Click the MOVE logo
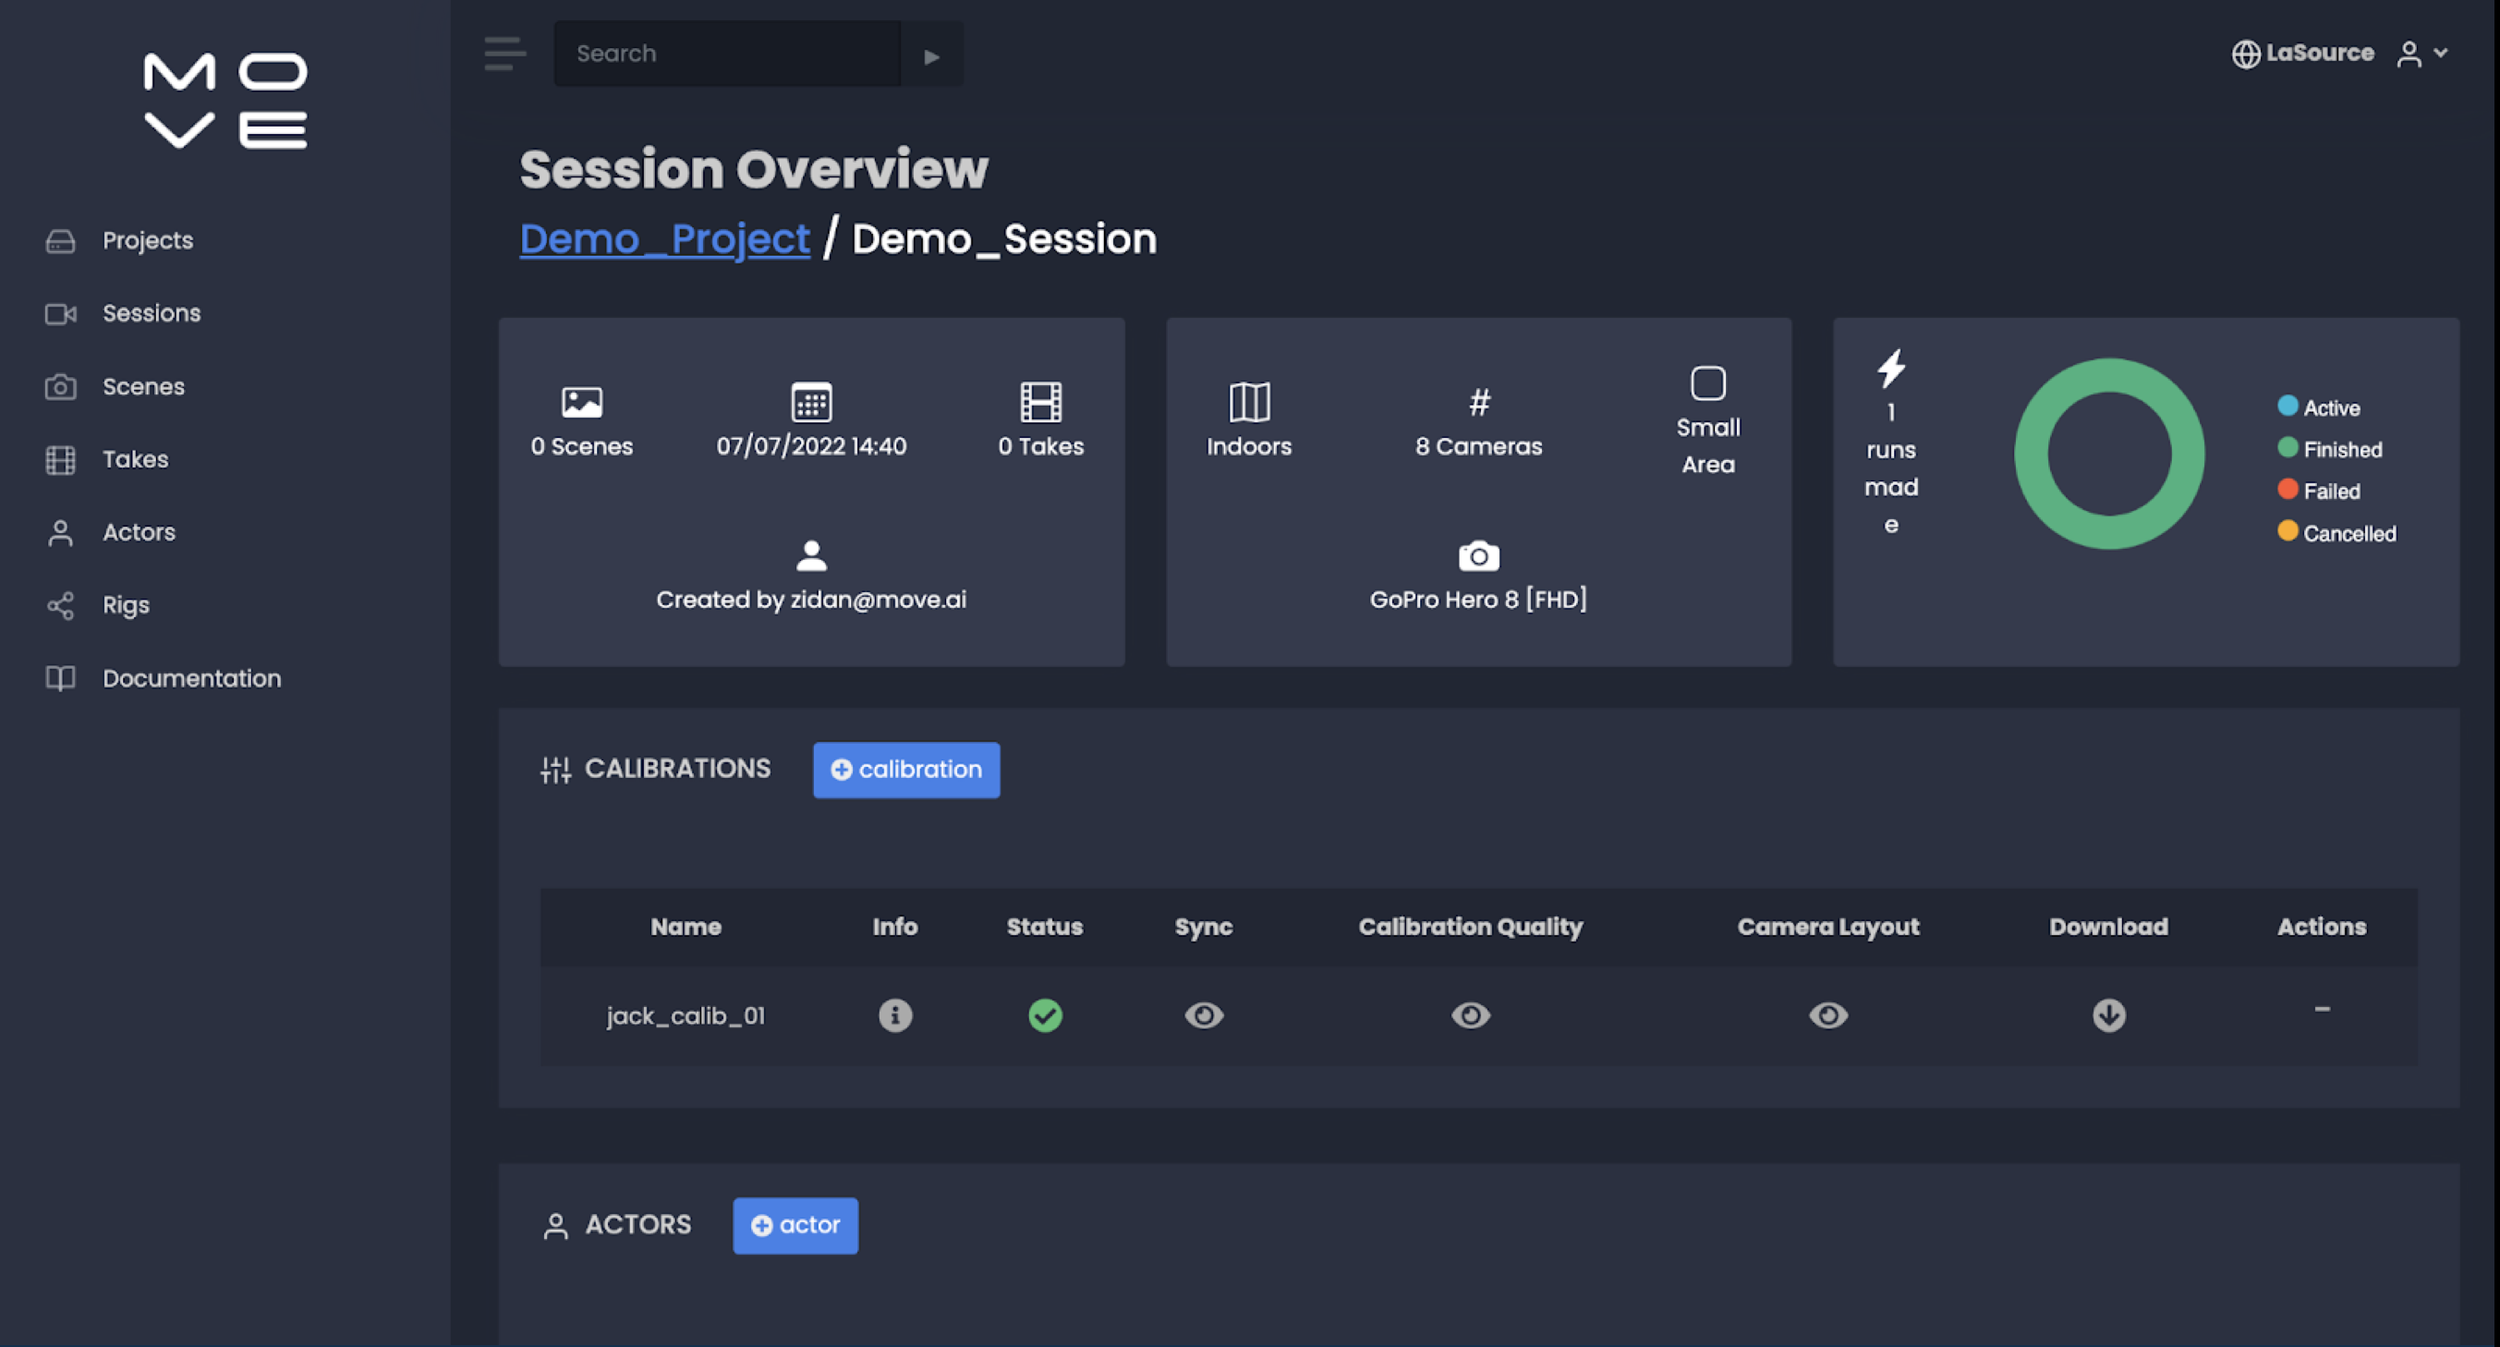This screenshot has height=1347, width=2500. [225, 100]
